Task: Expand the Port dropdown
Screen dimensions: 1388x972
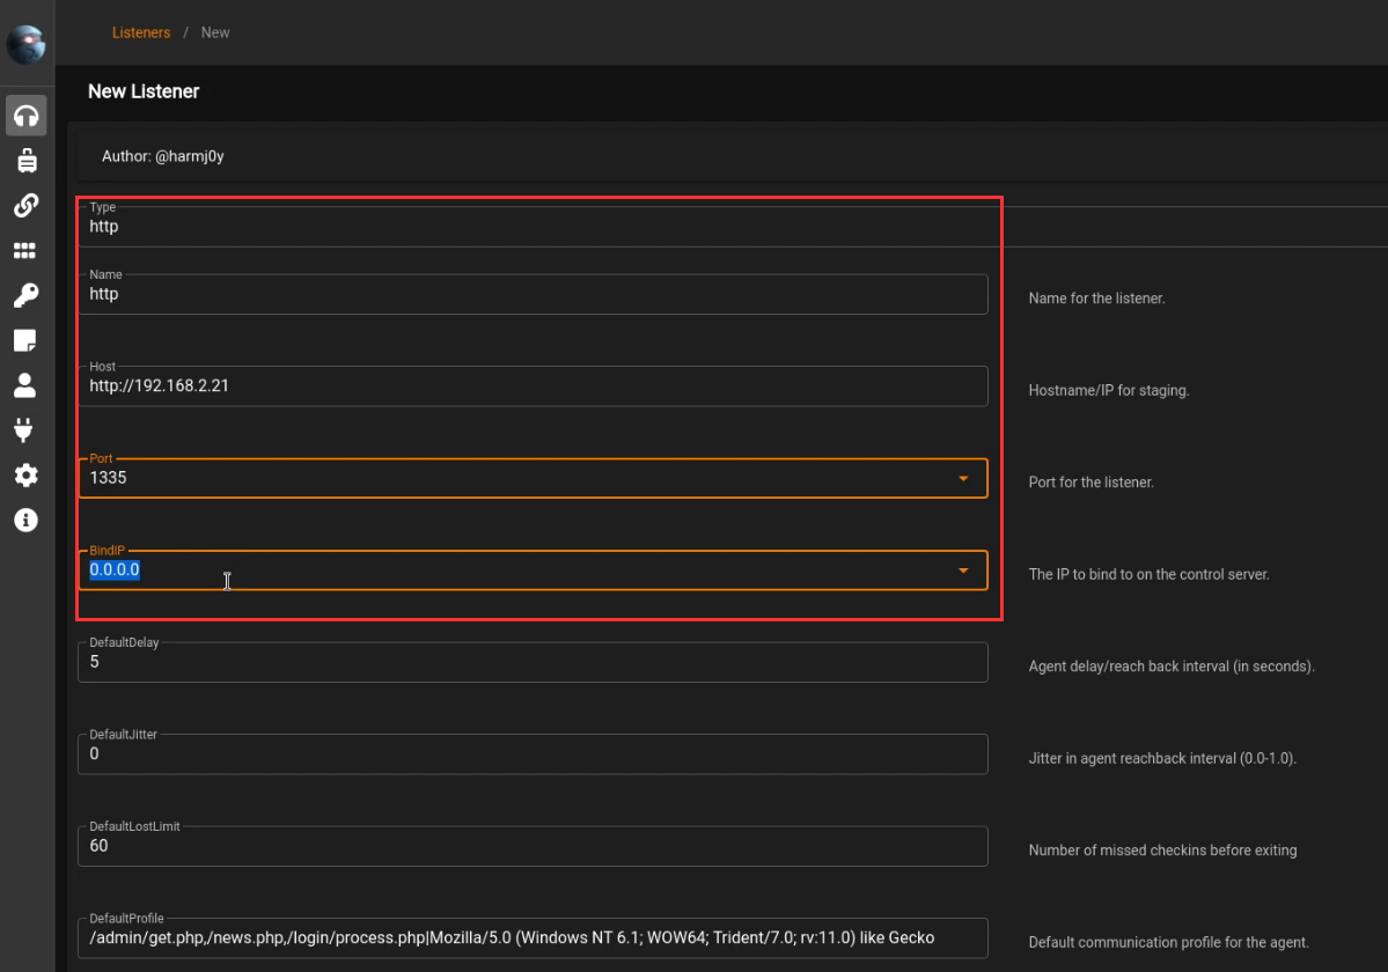Action: point(963,478)
